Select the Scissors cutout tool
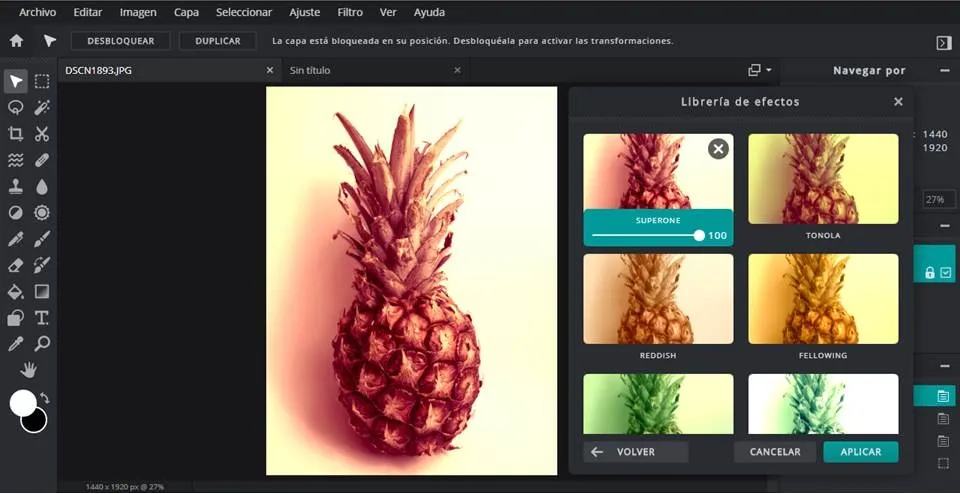 click(x=42, y=134)
